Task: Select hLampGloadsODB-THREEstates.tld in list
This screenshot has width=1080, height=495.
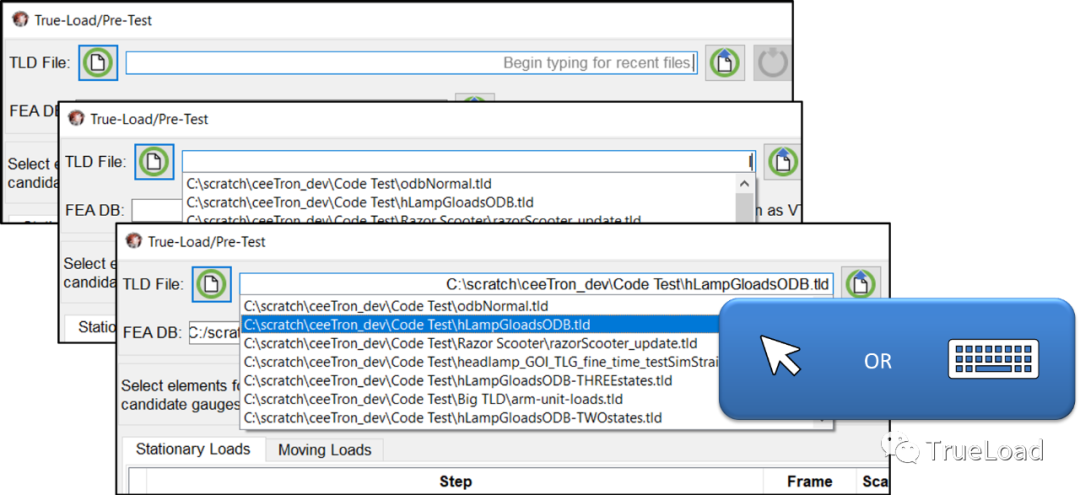Action: click(479, 380)
